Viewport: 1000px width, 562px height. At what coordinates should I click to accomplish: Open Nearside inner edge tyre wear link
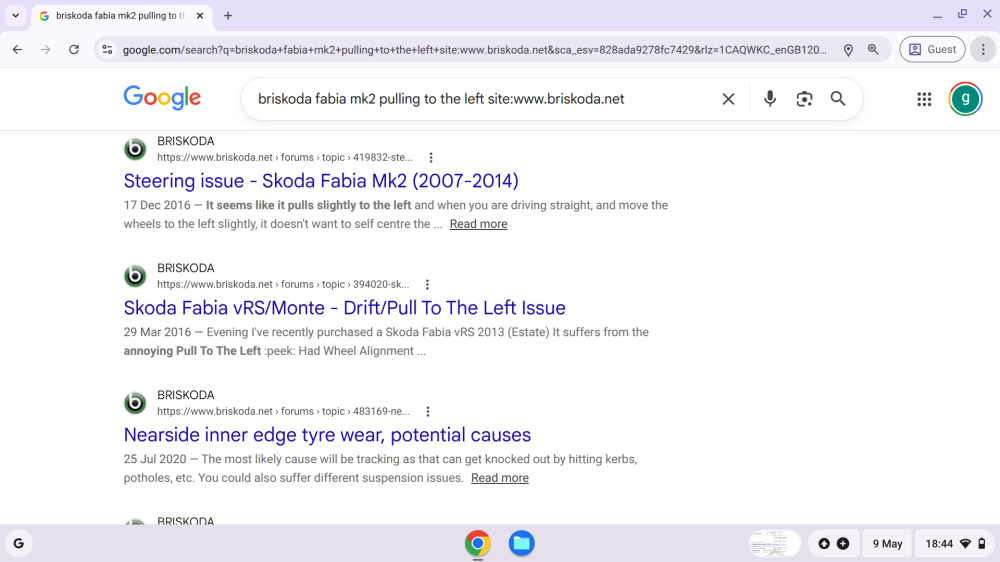coord(327,435)
